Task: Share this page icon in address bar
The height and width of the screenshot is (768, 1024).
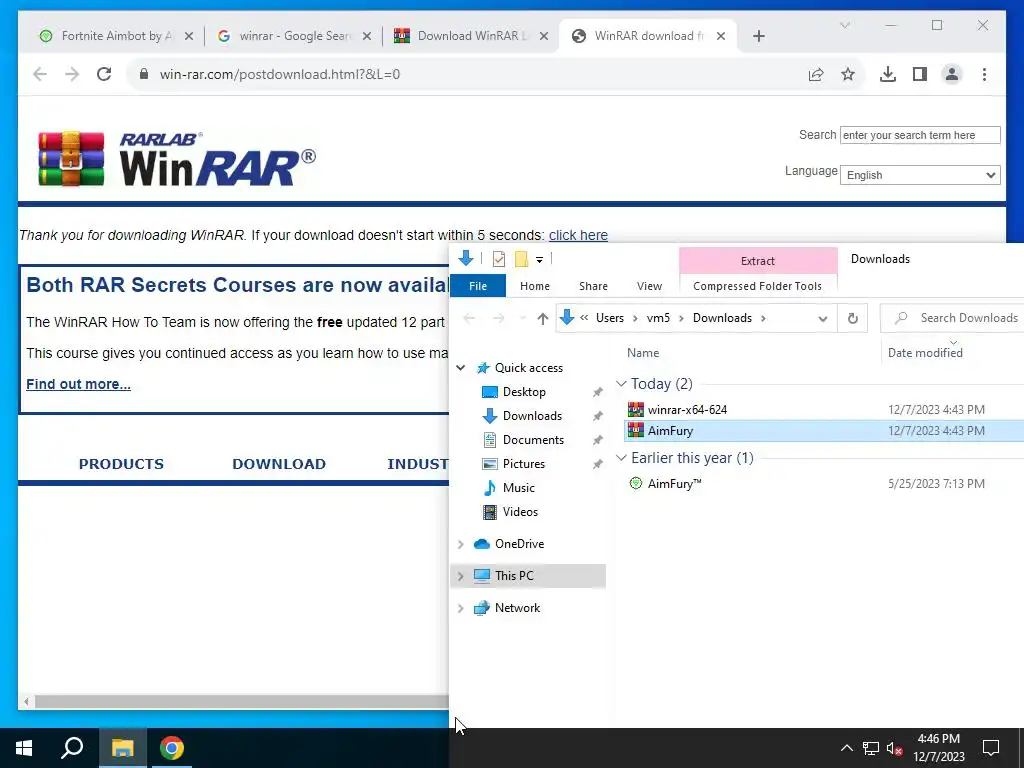Action: [x=816, y=74]
